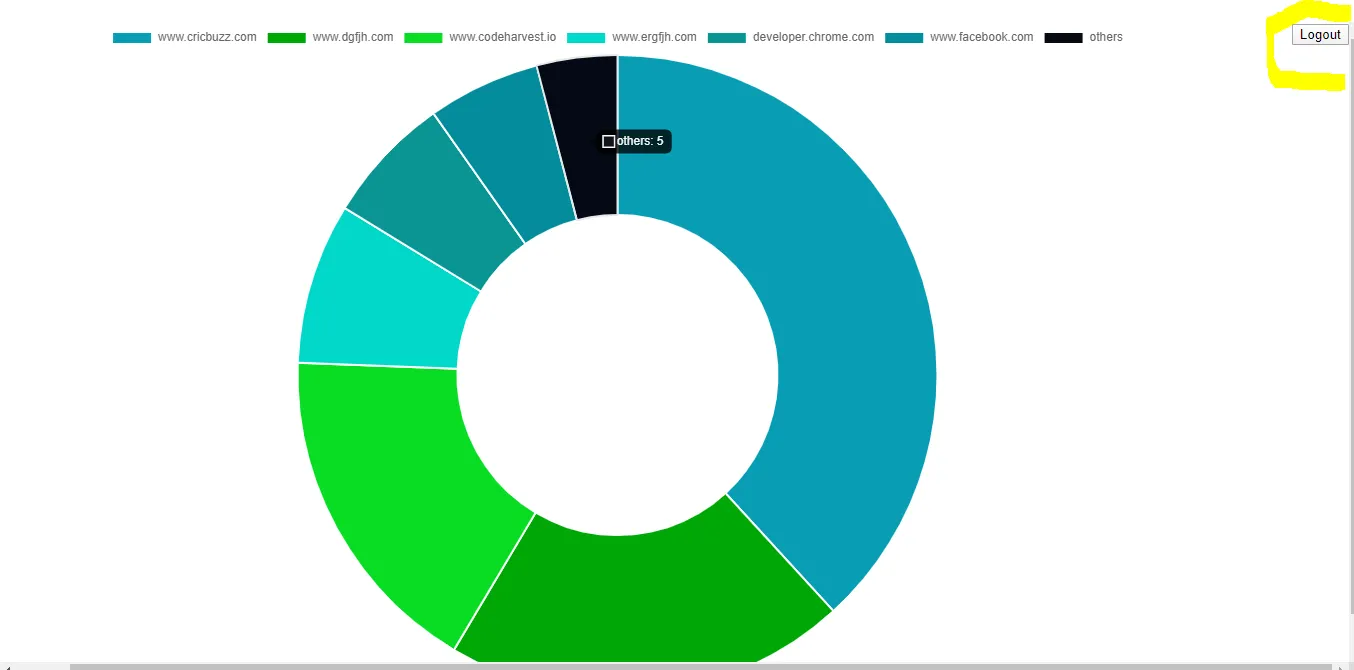Hide www.codeharvest.io via its legend label
The height and width of the screenshot is (670, 1354).
(503, 37)
